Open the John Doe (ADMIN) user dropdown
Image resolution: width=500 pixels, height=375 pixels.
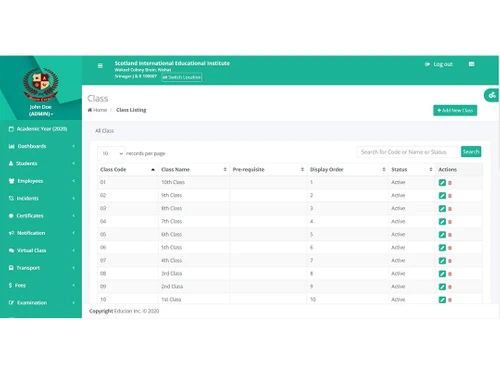pos(41,110)
